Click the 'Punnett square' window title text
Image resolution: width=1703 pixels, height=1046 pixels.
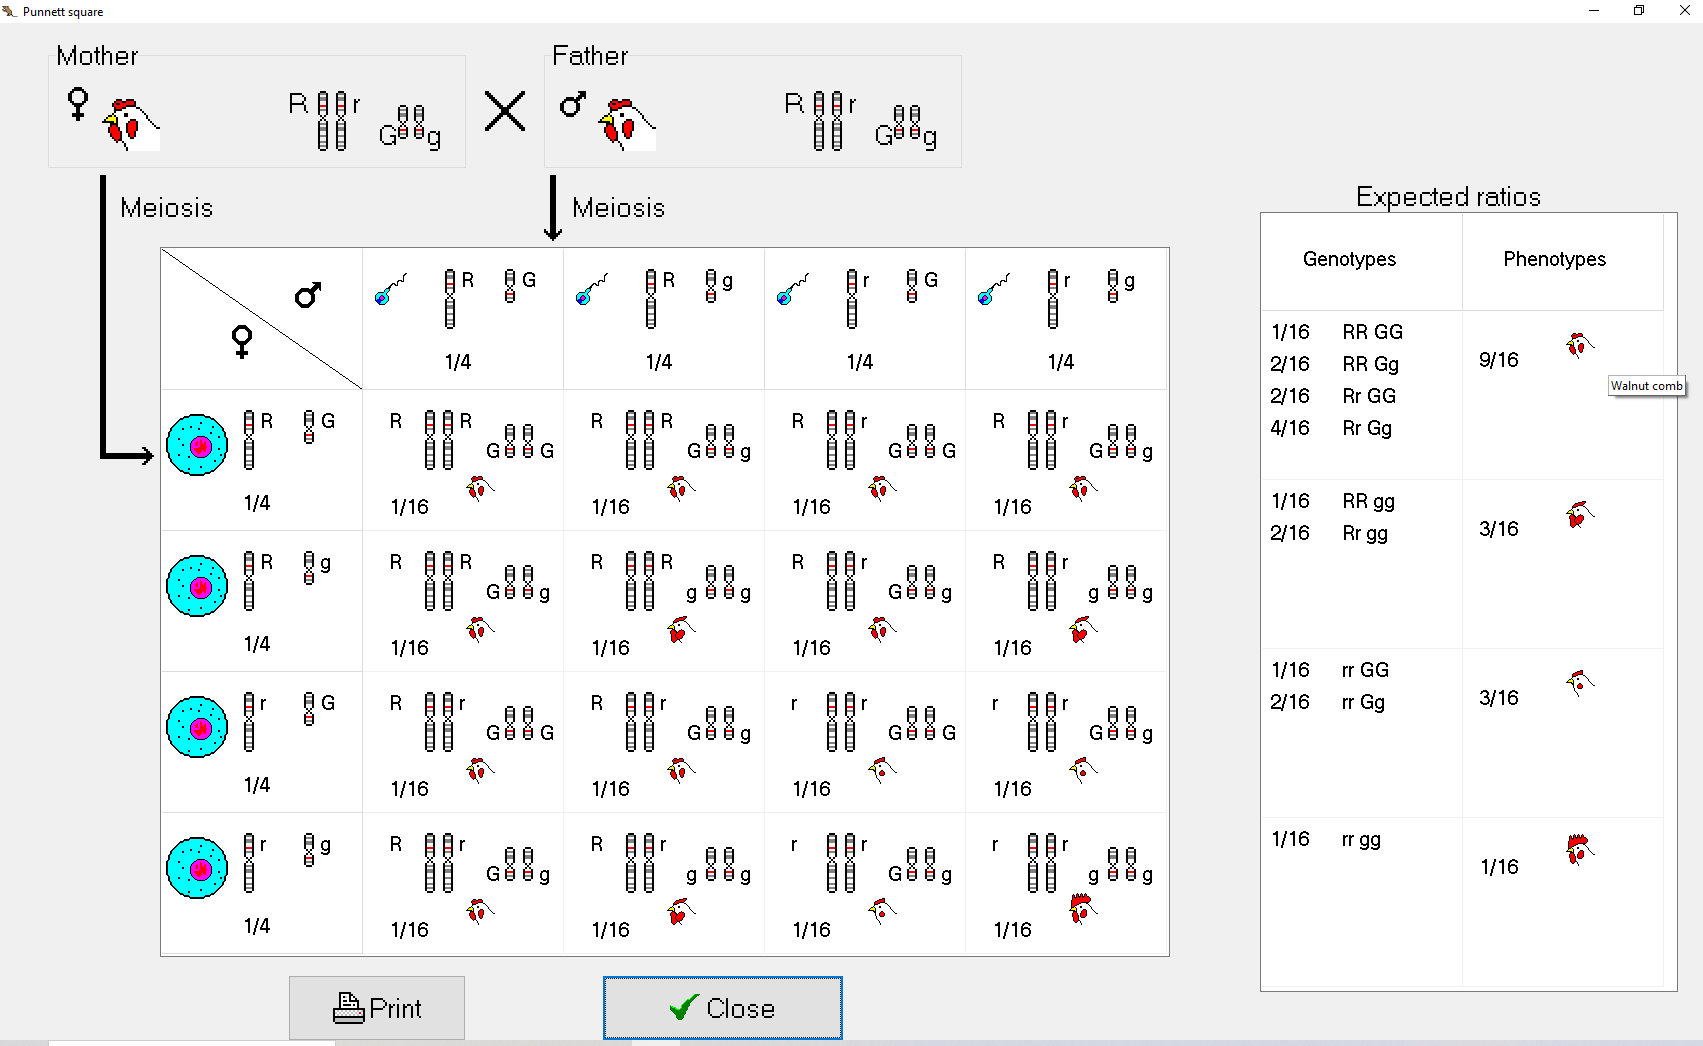(63, 12)
